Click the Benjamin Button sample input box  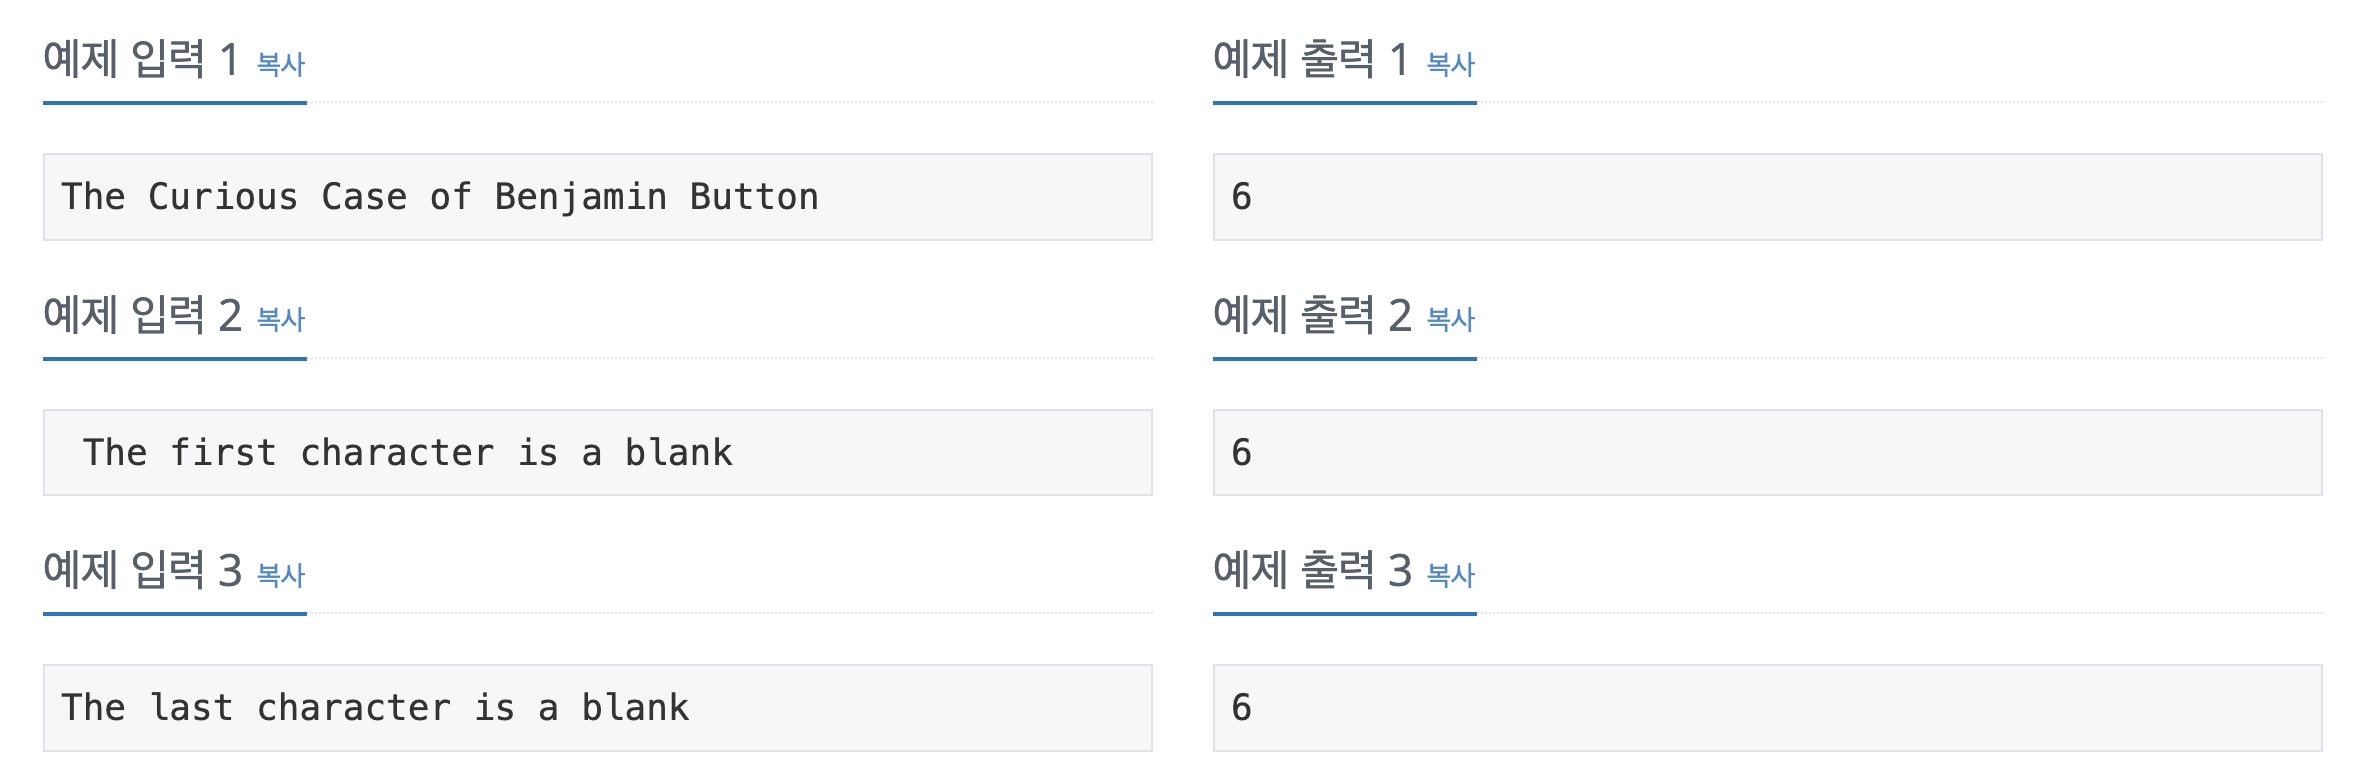[x=597, y=197]
